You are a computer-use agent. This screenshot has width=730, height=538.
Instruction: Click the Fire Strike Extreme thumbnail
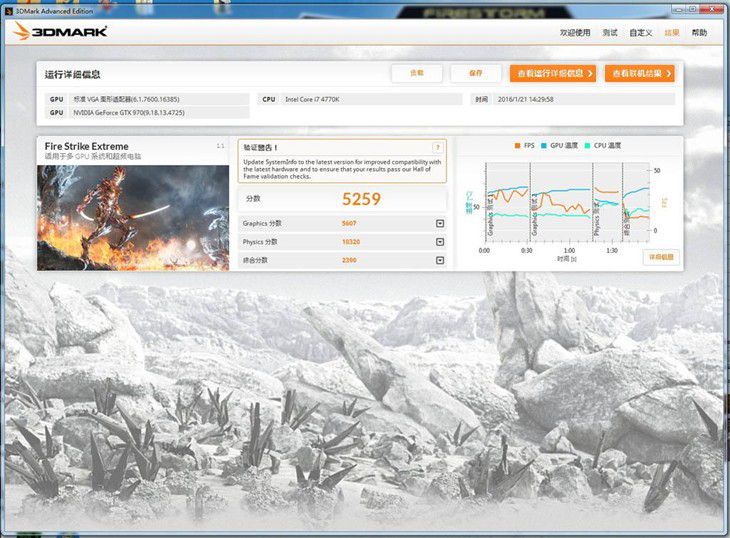click(133, 218)
